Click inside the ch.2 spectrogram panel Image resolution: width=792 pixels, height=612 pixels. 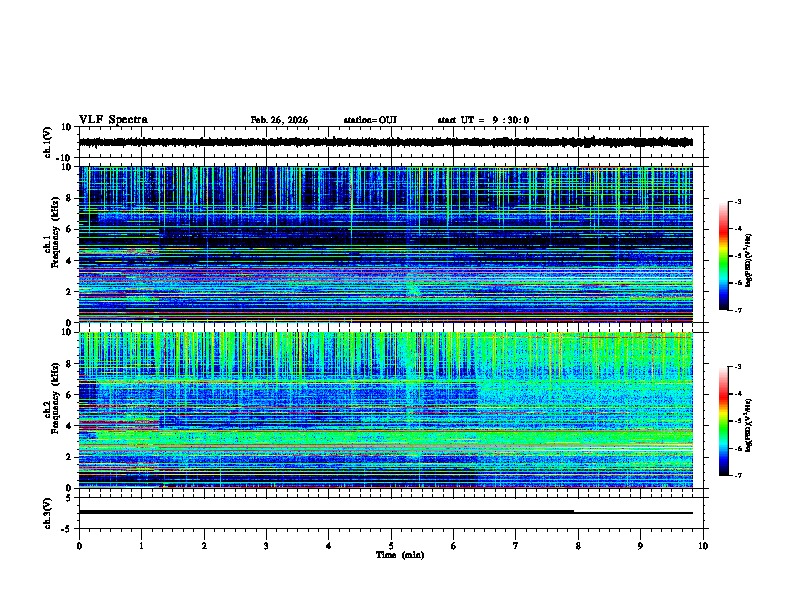pyautogui.click(x=386, y=410)
